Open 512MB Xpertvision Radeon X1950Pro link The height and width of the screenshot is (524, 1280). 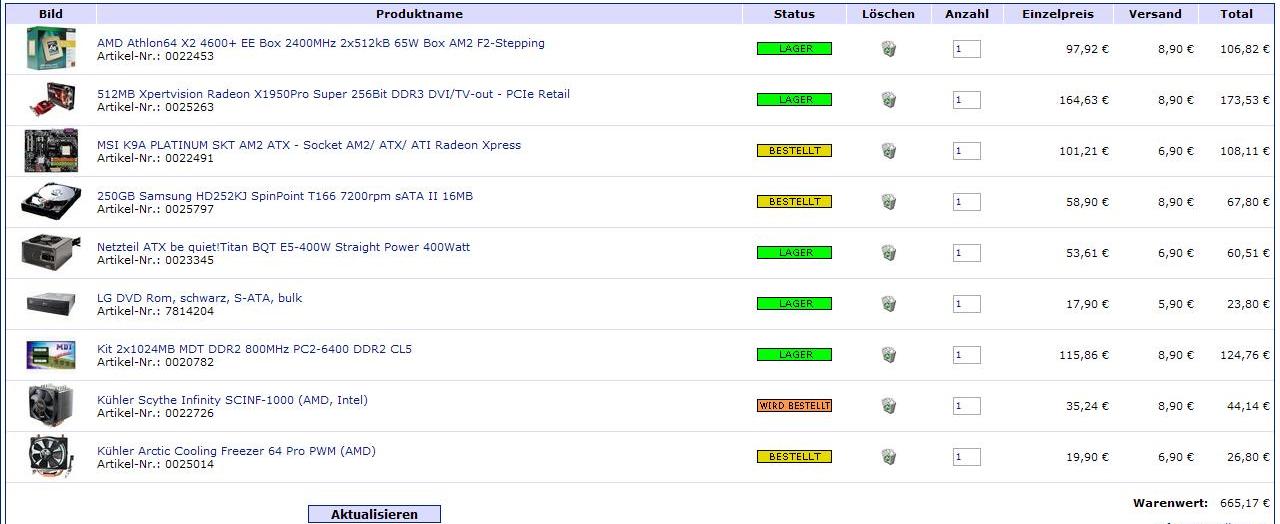[x=333, y=94]
